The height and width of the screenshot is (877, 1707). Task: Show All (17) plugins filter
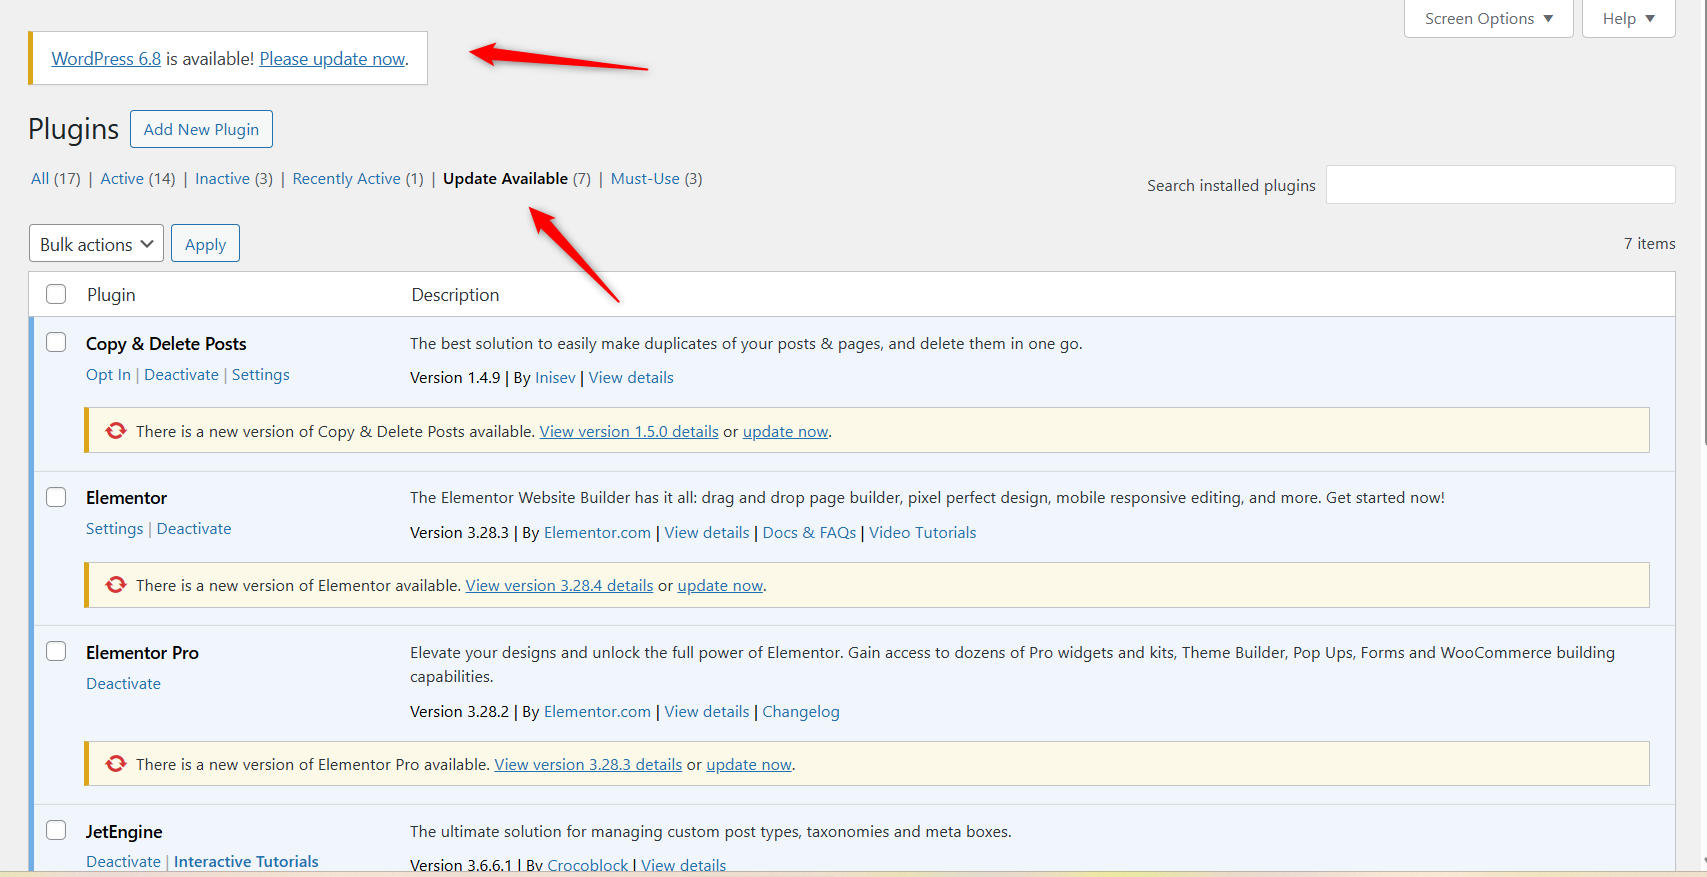tap(55, 179)
